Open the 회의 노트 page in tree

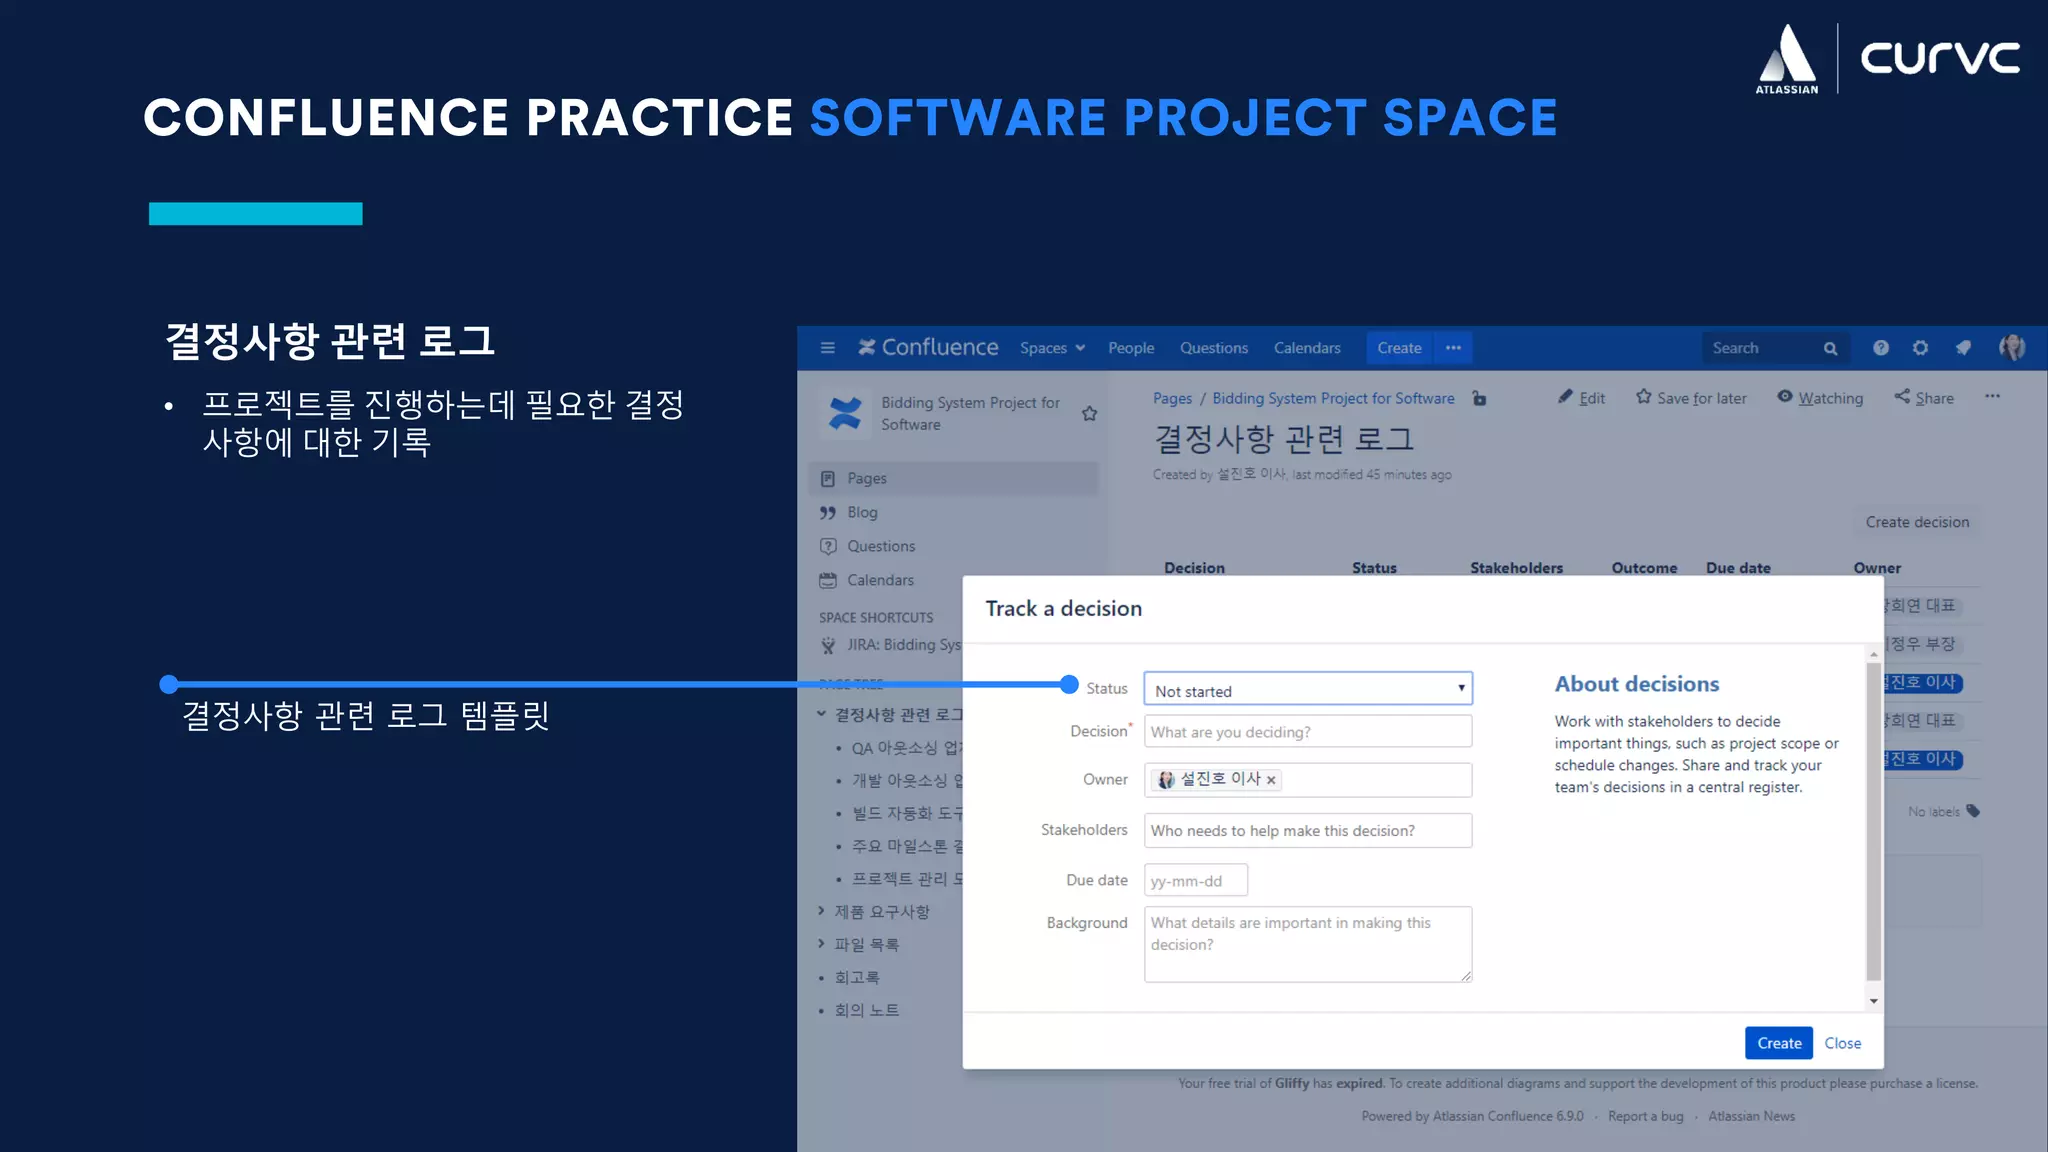(x=867, y=1010)
